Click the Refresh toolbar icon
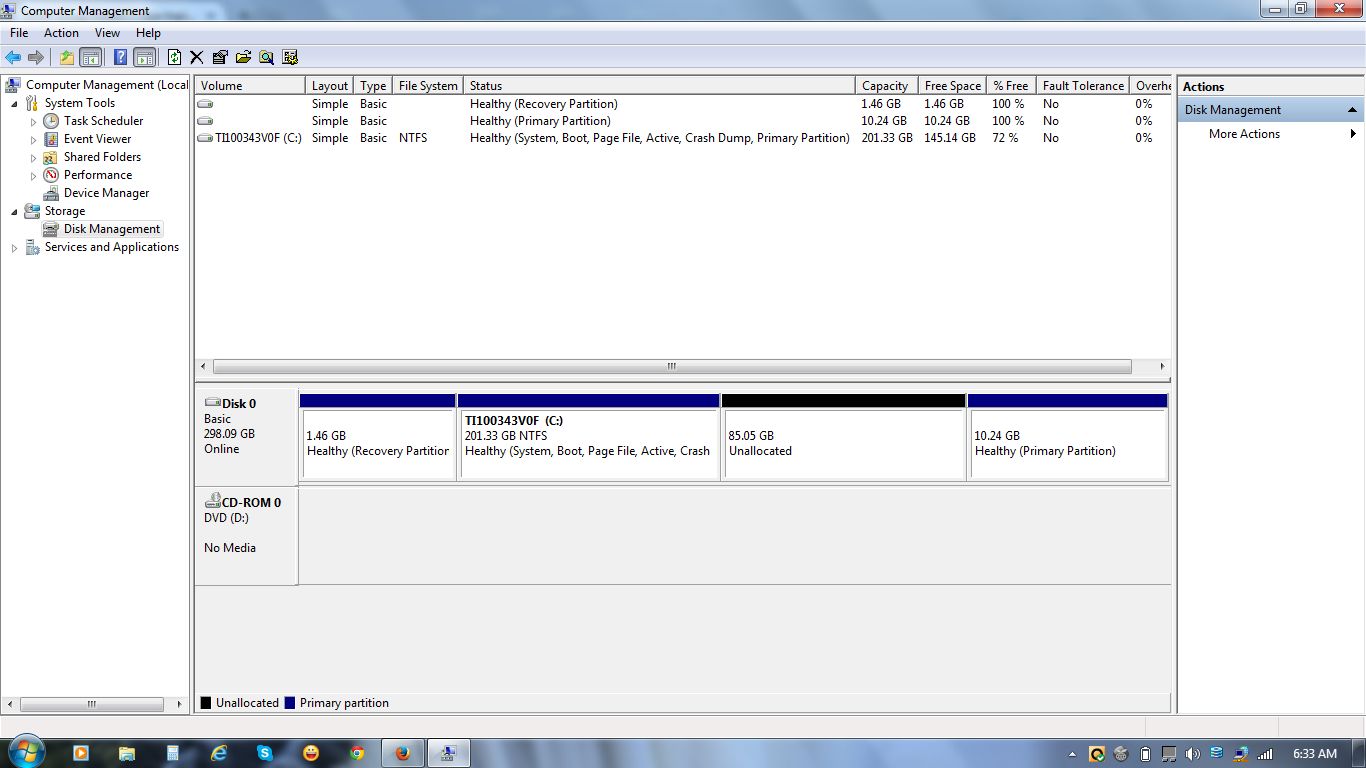Image resolution: width=1366 pixels, height=768 pixels. tap(175, 58)
